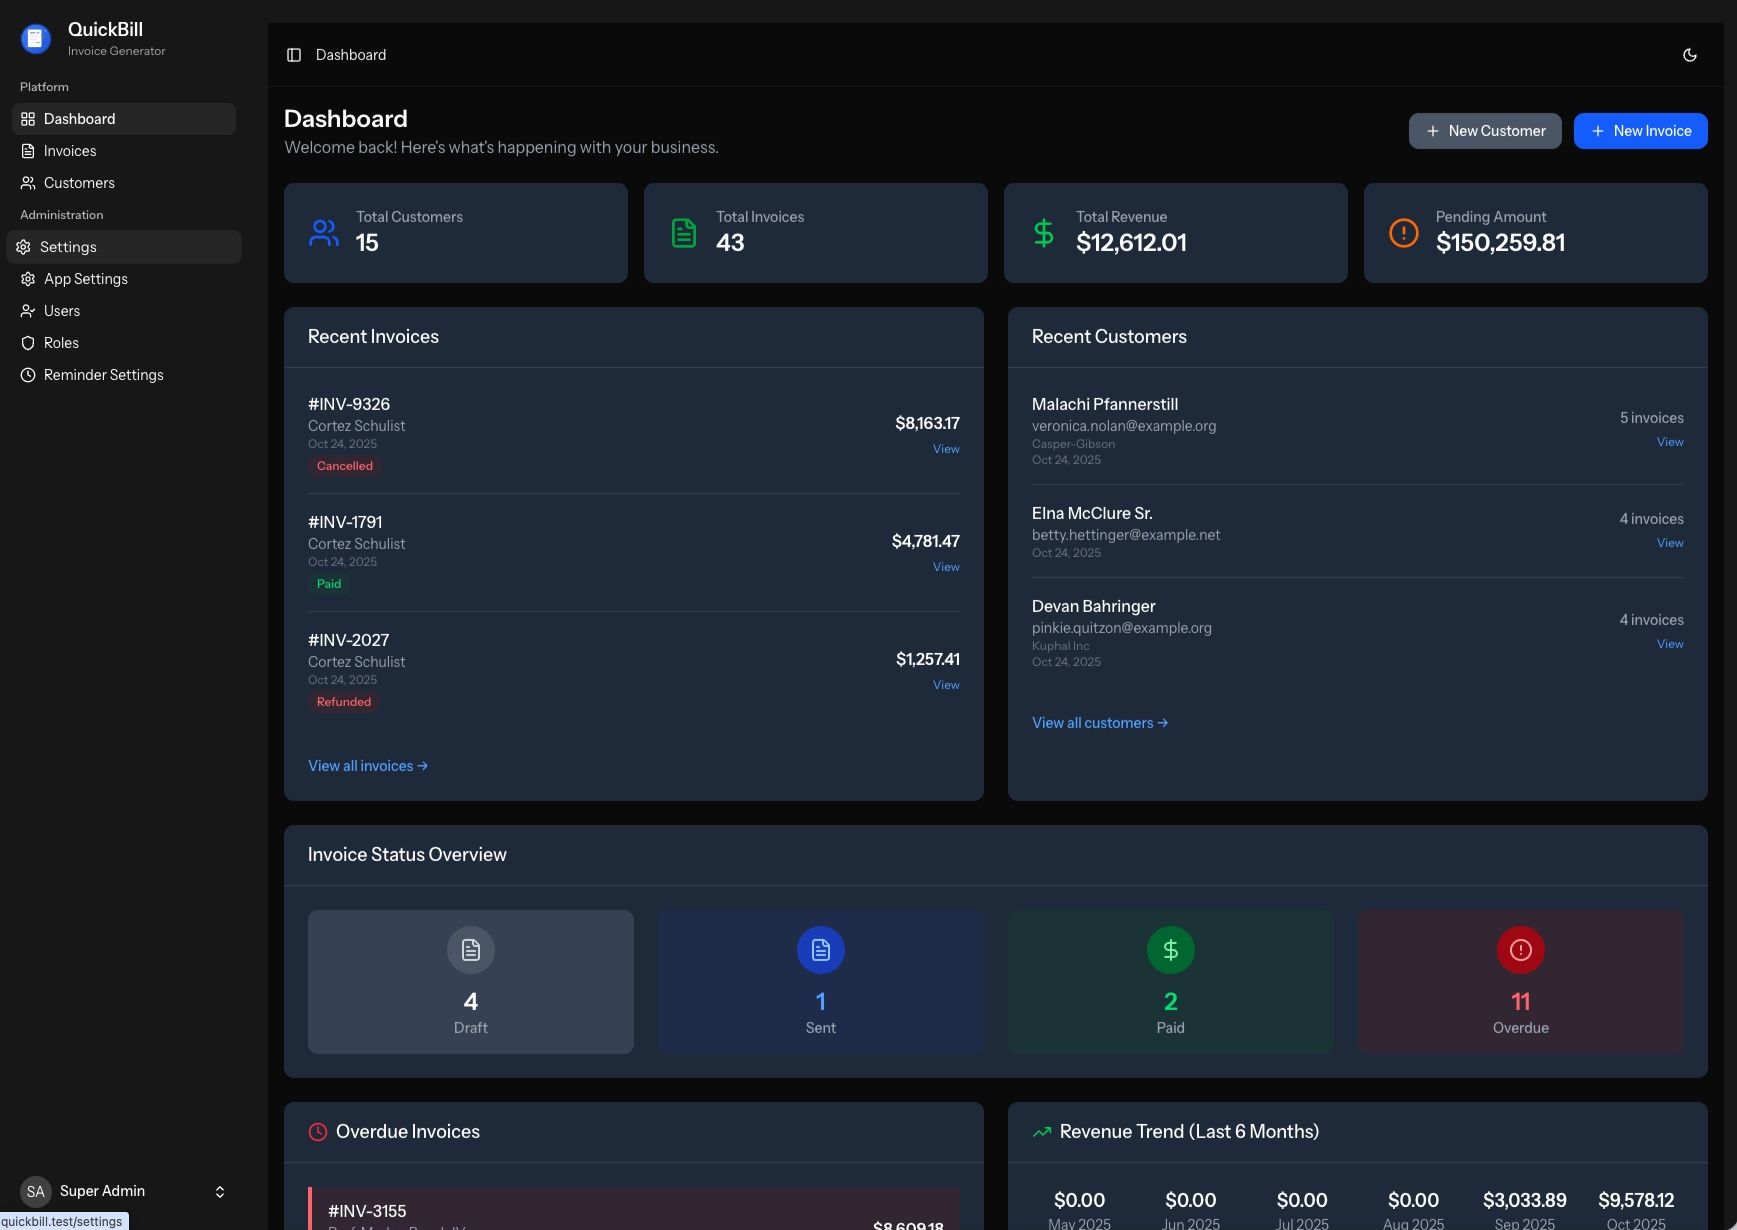Click the Total Customers people icon

[x=324, y=233]
